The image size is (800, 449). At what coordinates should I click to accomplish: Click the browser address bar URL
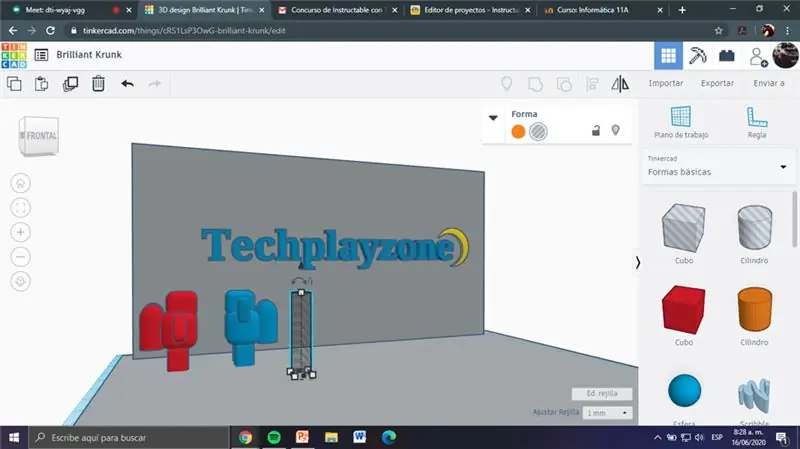[184, 31]
